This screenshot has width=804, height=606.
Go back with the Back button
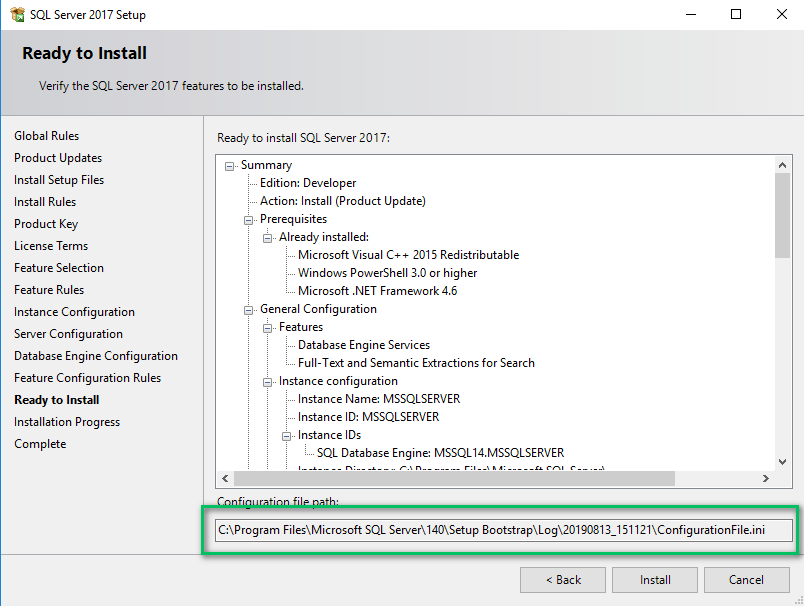tap(563, 580)
